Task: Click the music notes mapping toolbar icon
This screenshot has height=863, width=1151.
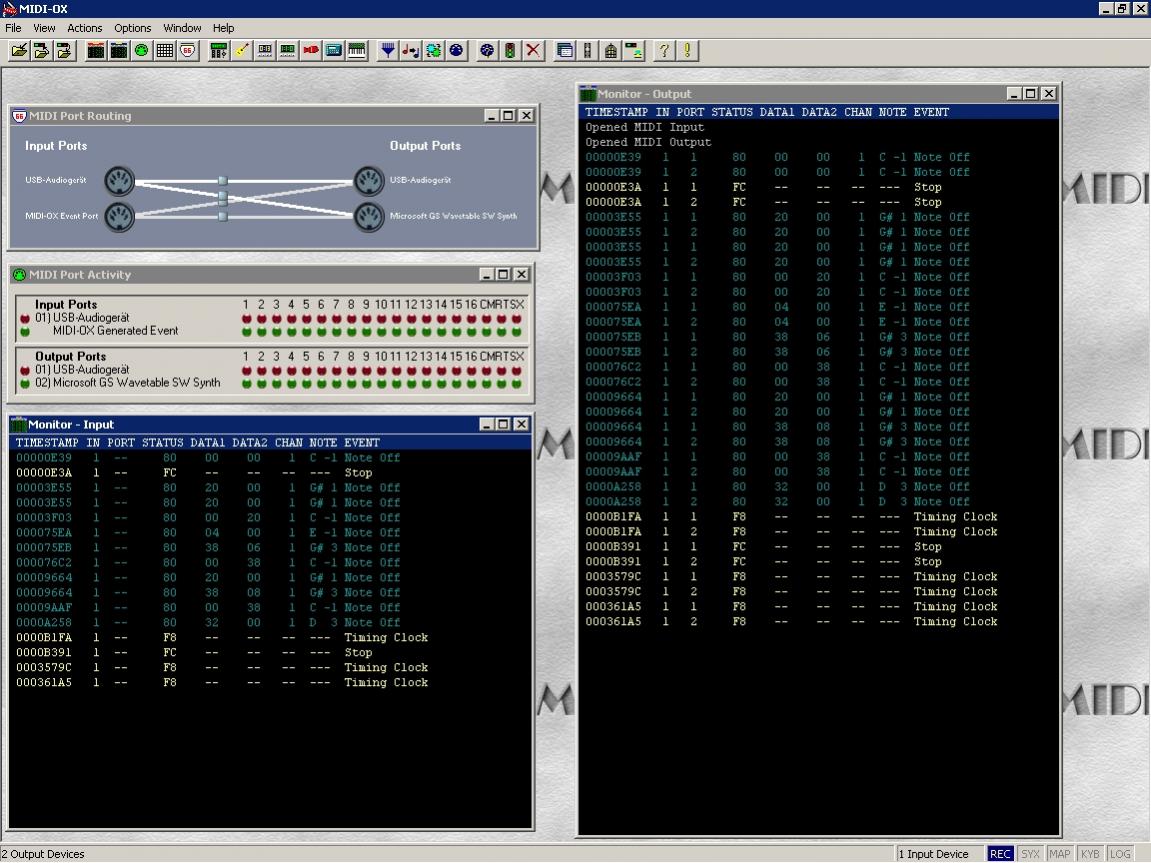Action: pos(410,51)
